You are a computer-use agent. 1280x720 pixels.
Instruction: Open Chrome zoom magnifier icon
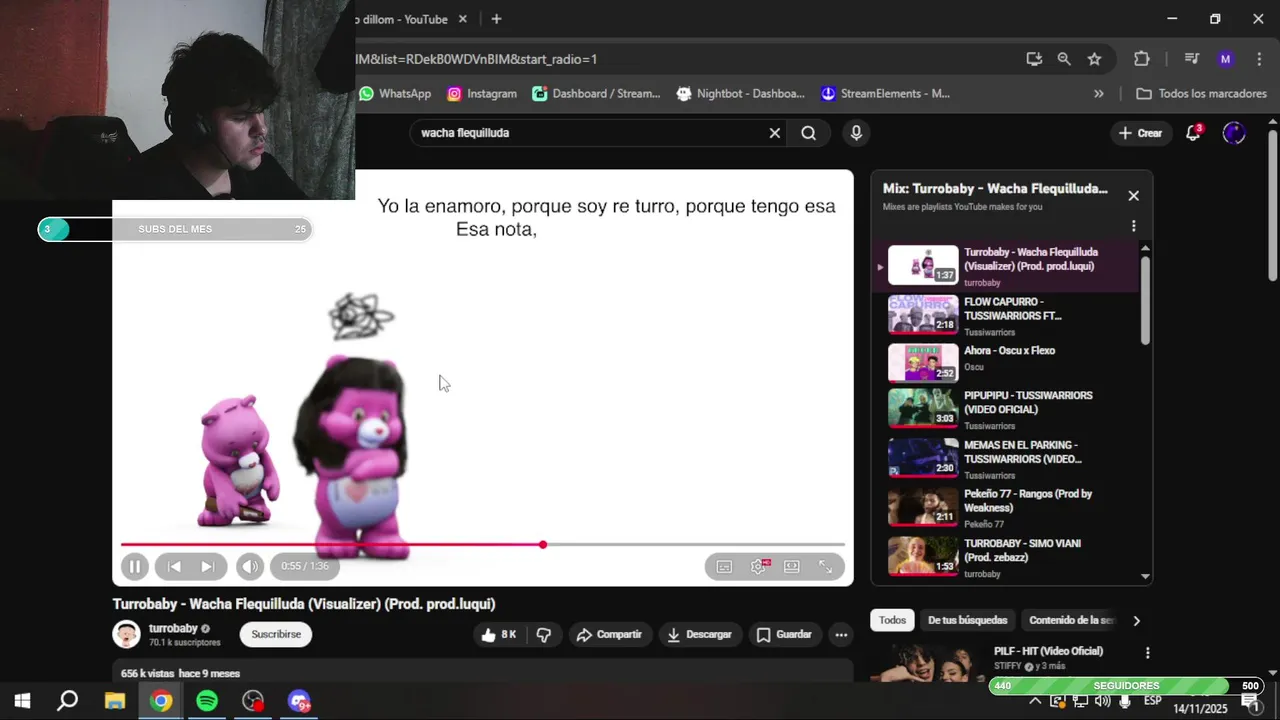(x=1064, y=59)
